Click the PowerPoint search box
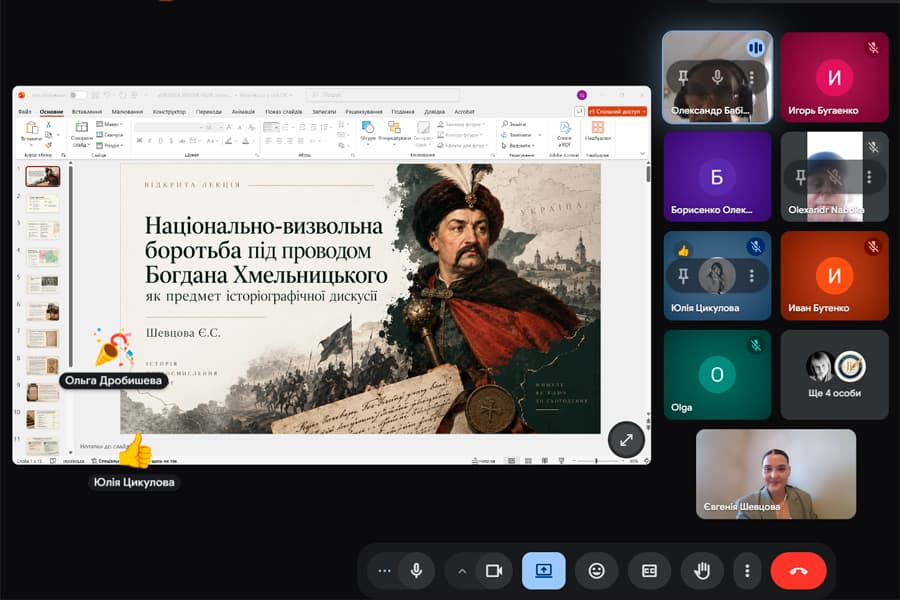900x600 pixels. 383,95
